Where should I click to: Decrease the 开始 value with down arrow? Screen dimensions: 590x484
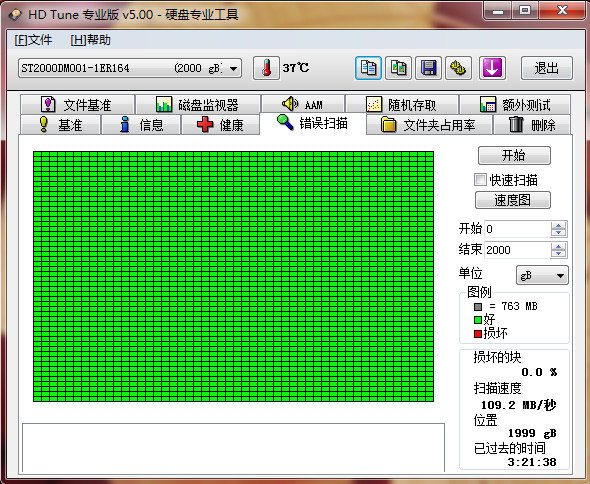point(558,233)
